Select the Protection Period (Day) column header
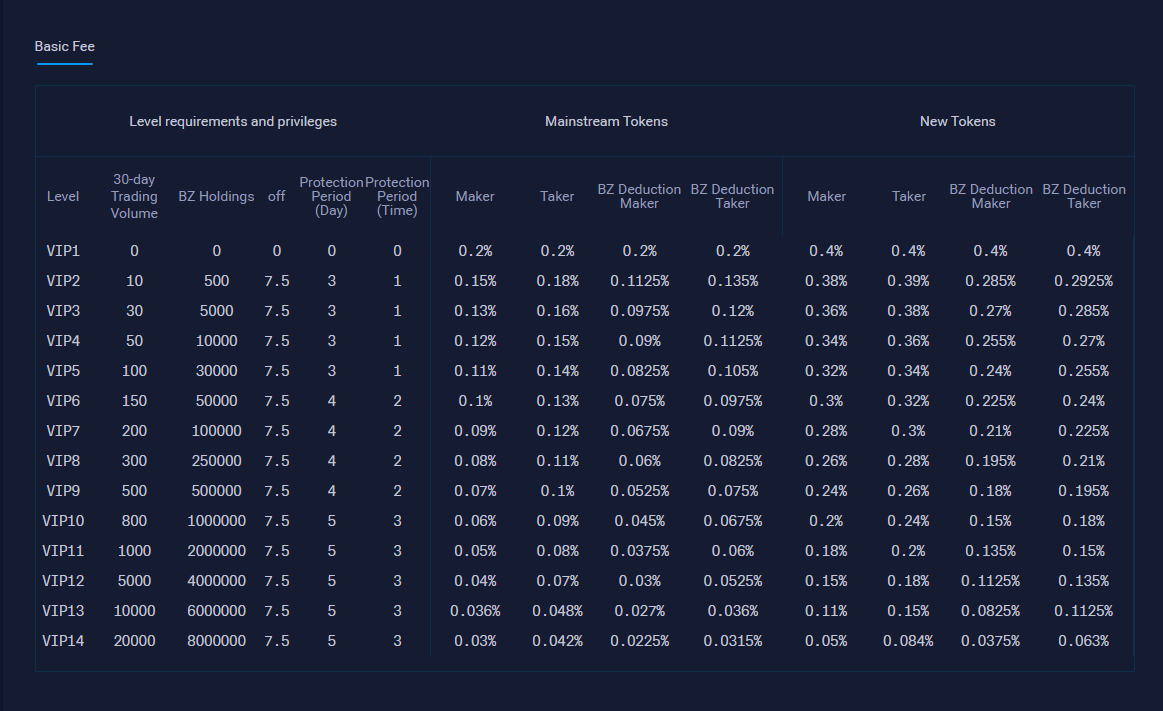 (331, 196)
